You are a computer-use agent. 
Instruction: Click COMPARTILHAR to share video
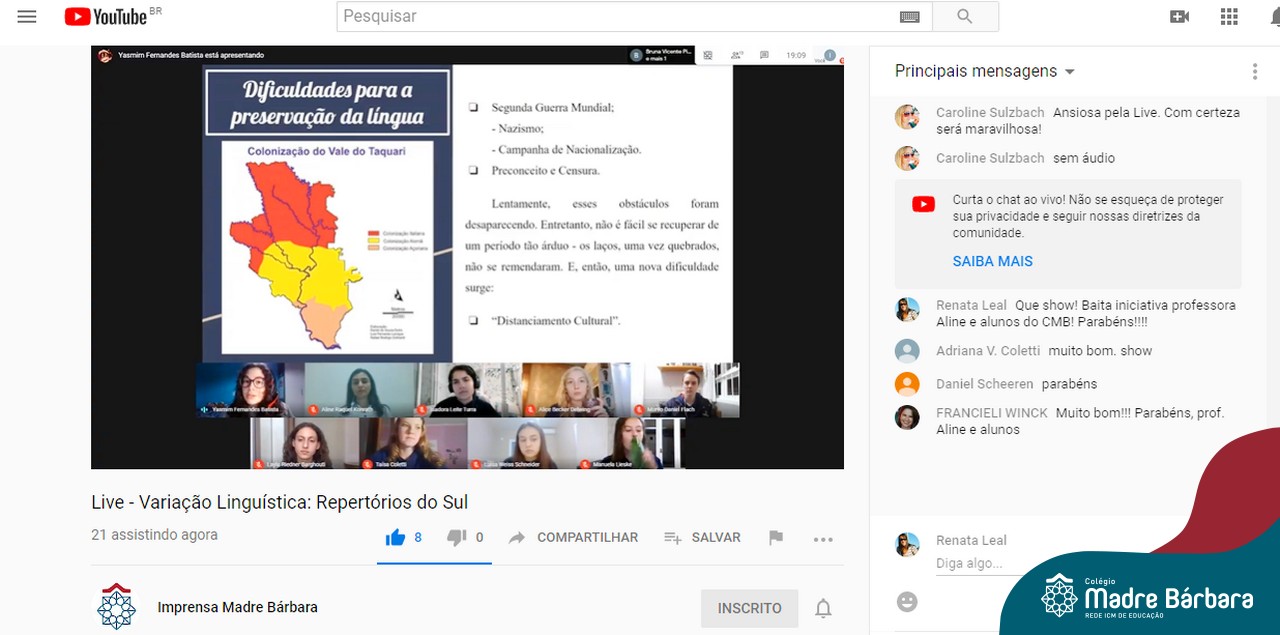point(573,538)
